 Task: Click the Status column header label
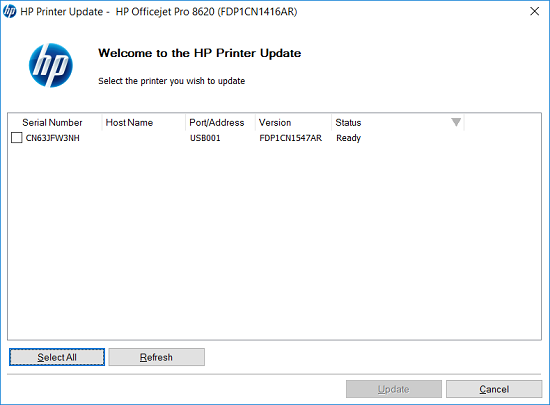click(x=348, y=122)
